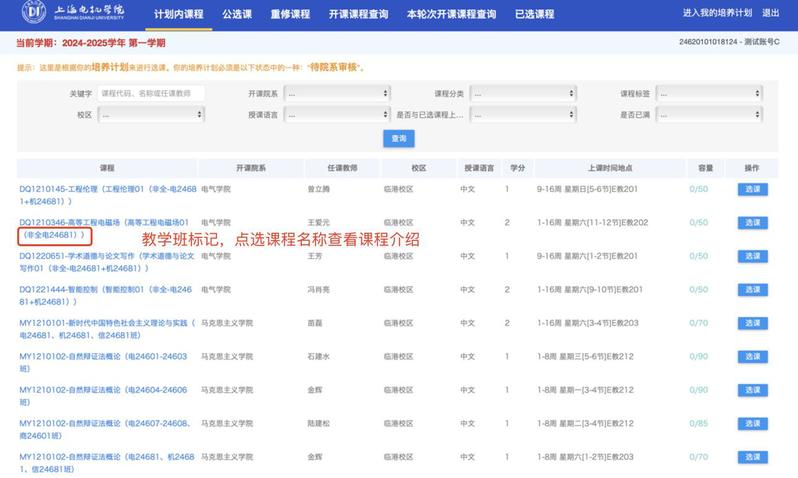Open the MY1210101 新时代中国特色社会主义 course link
798x478 pixels.
pos(104,323)
